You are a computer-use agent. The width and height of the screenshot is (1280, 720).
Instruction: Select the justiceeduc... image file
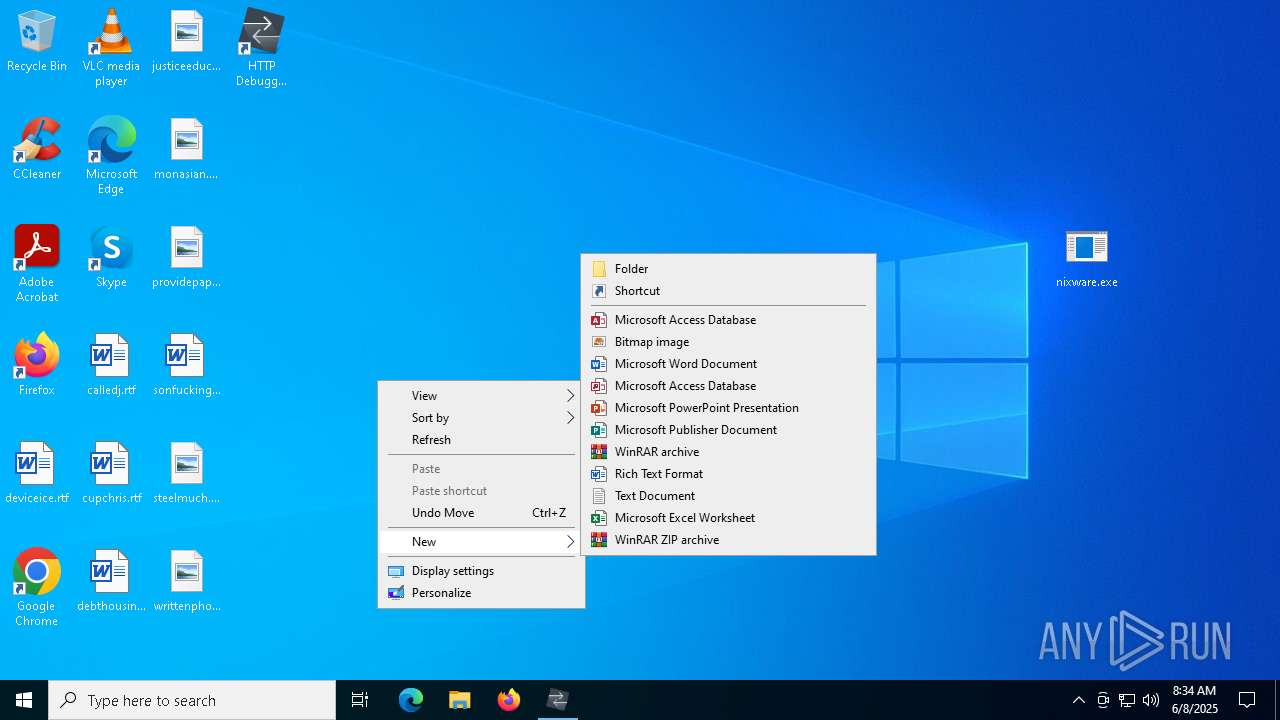point(186,42)
